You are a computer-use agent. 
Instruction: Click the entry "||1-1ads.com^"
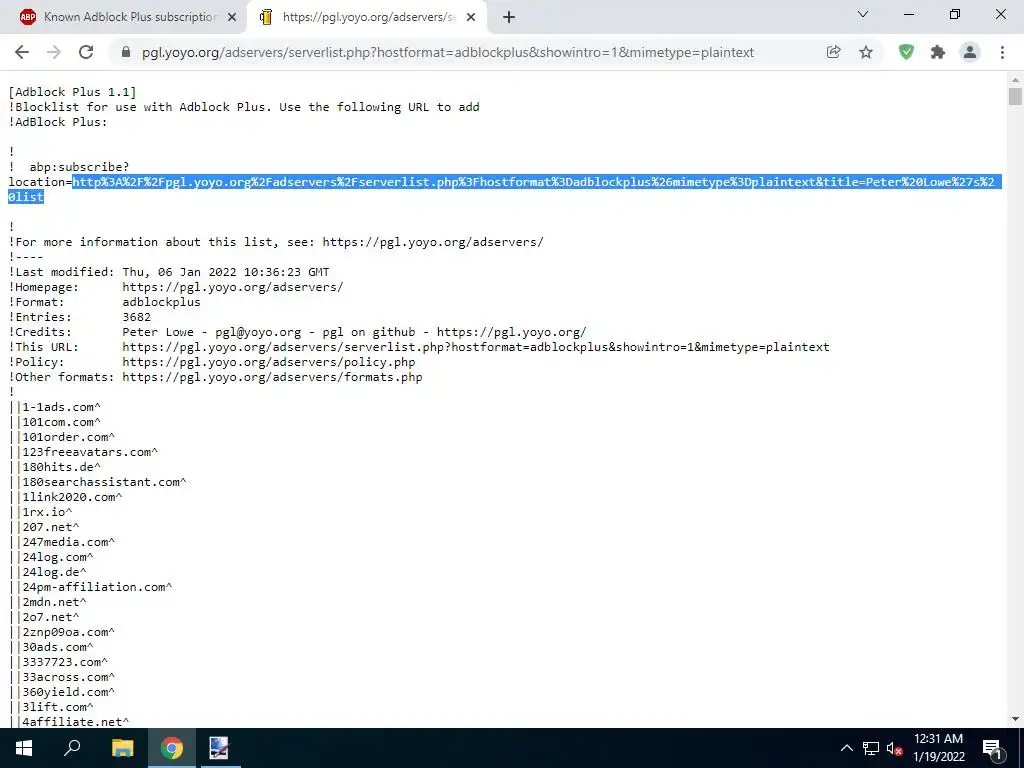point(55,408)
